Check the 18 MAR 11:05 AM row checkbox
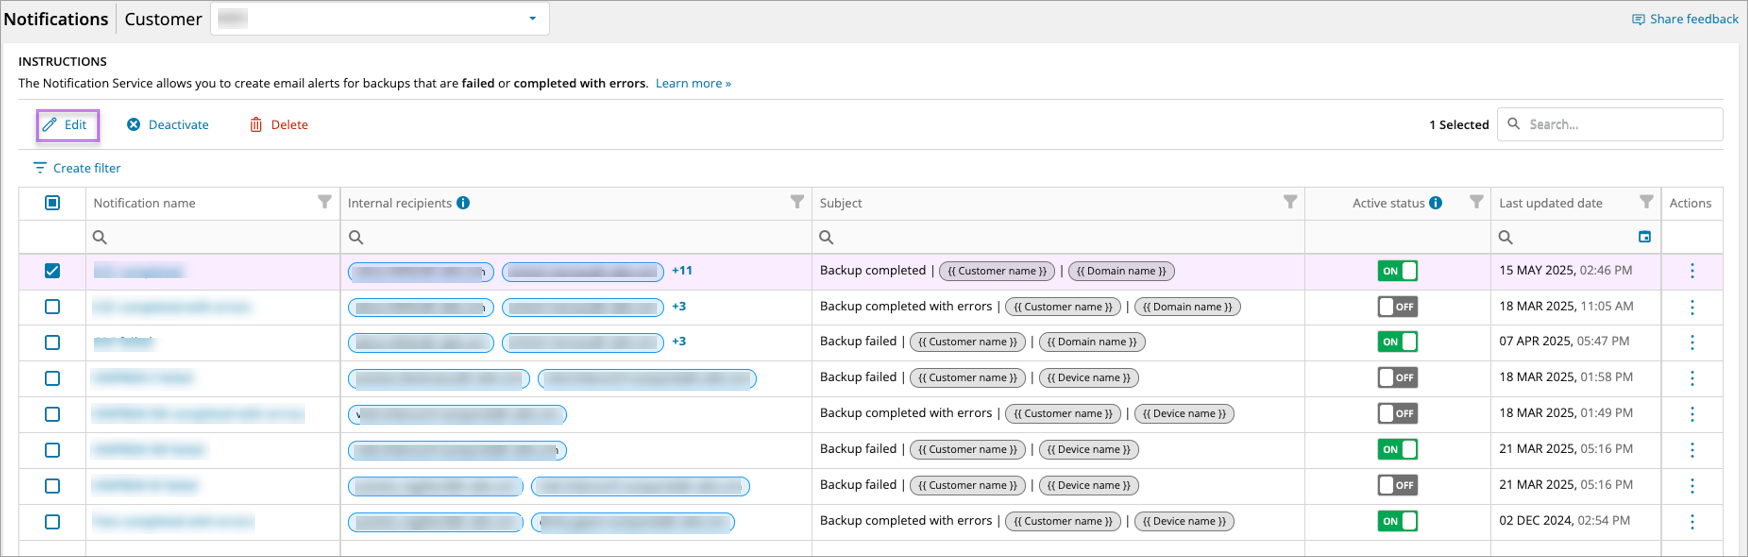 tap(53, 307)
